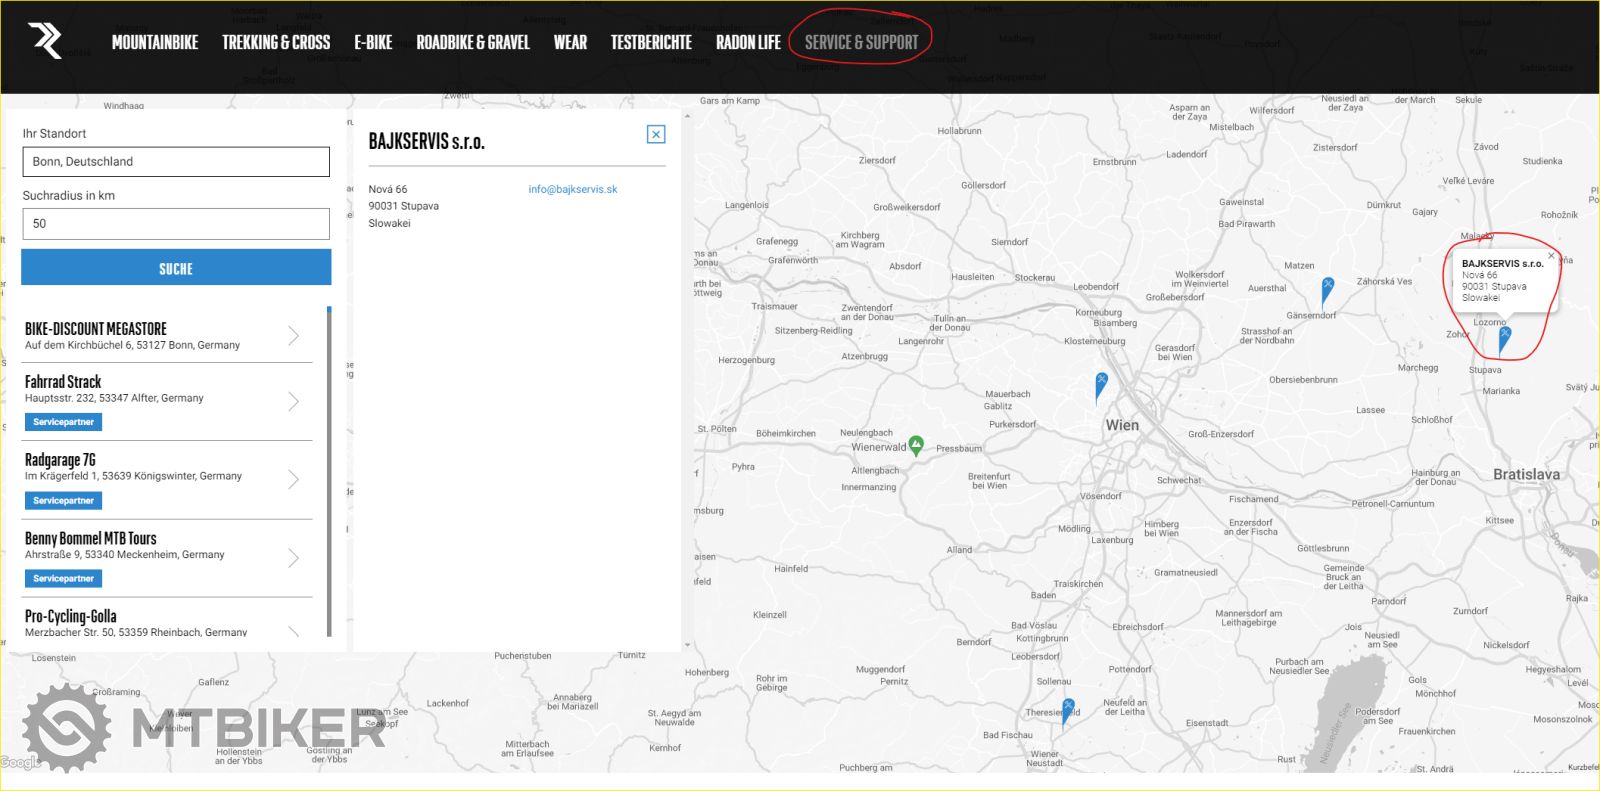Viewport: 1600px width, 791px height.
Task: Click the Radon logo icon
Action: coord(46,41)
